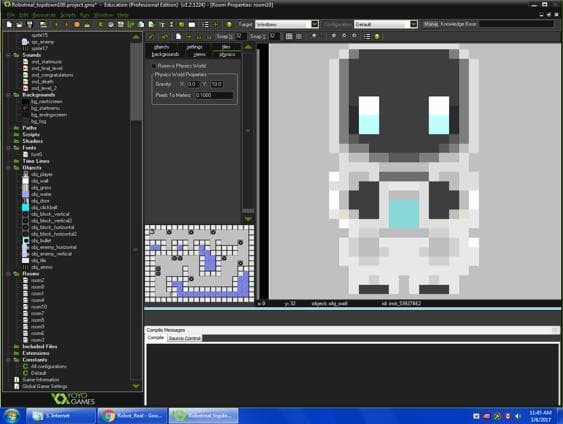Click the resource tree scroll-down arrow
The image size is (563, 424).
point(136,386)
